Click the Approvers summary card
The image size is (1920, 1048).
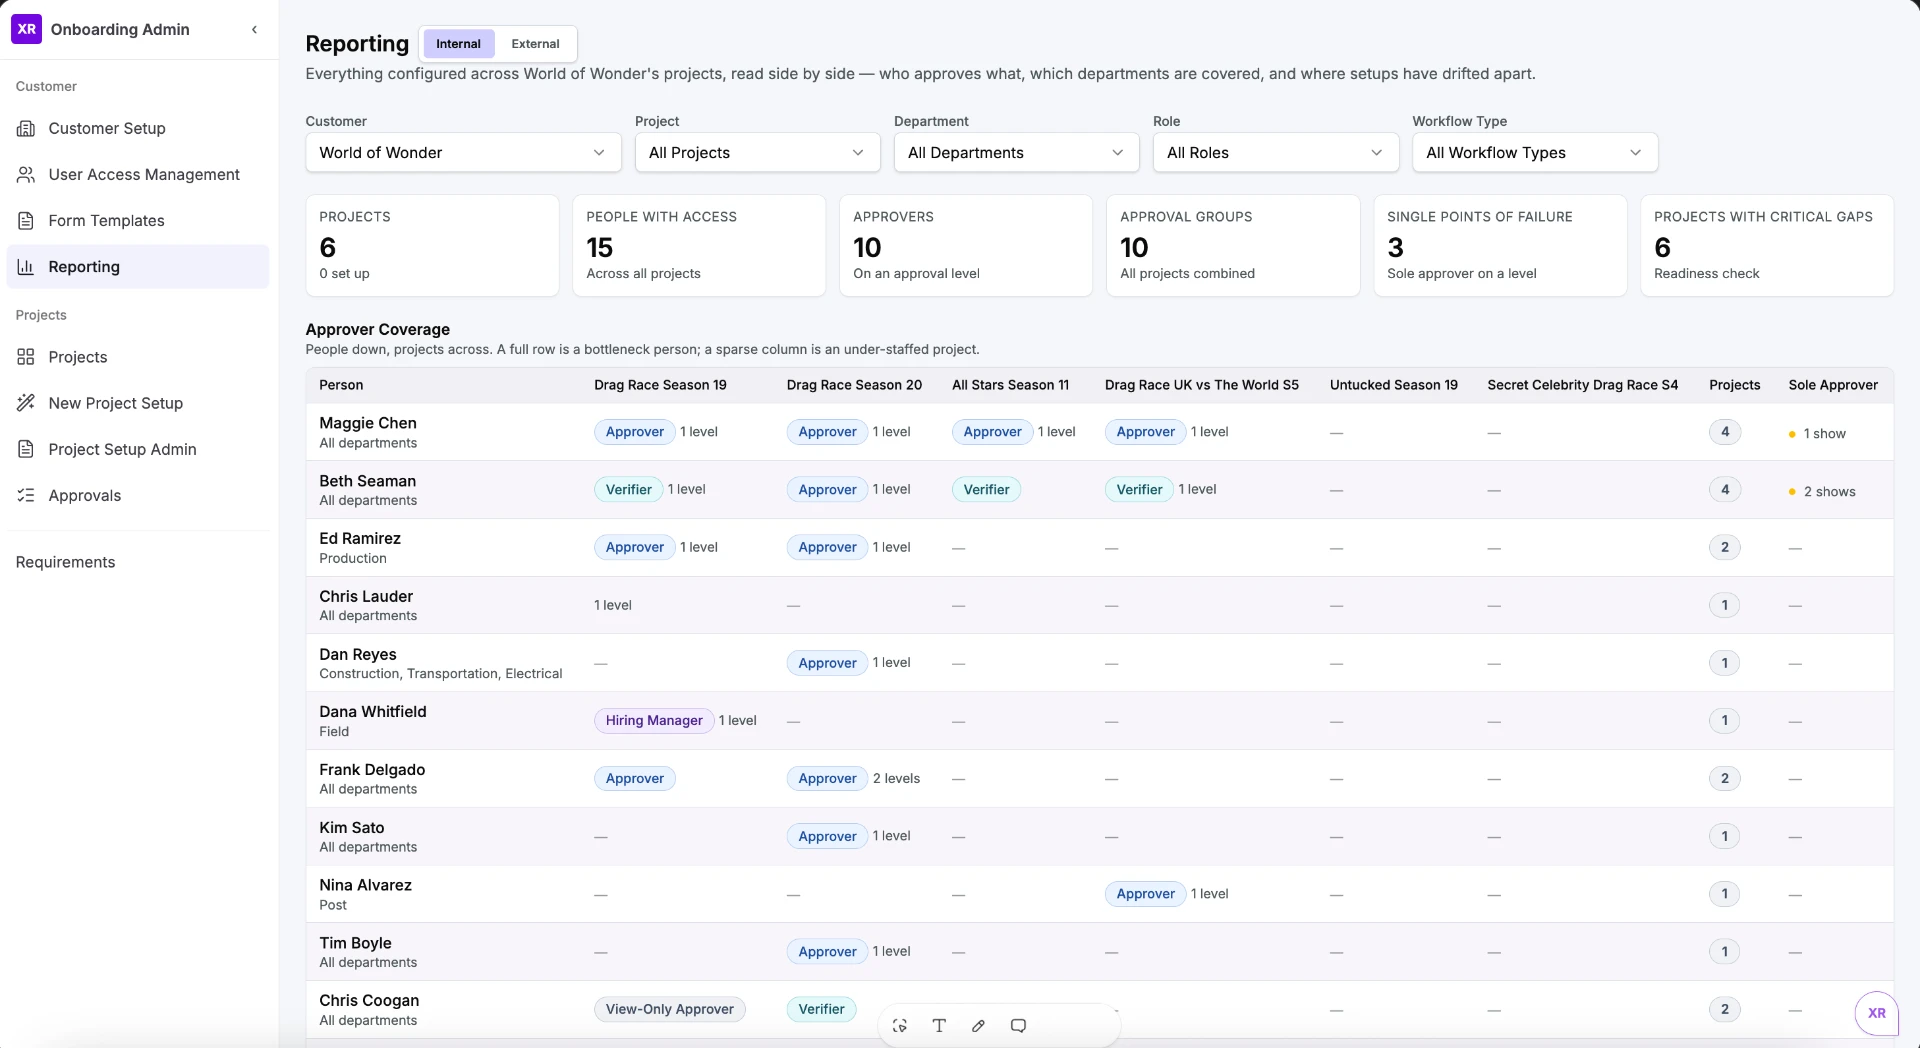click(x=966, y=245)
